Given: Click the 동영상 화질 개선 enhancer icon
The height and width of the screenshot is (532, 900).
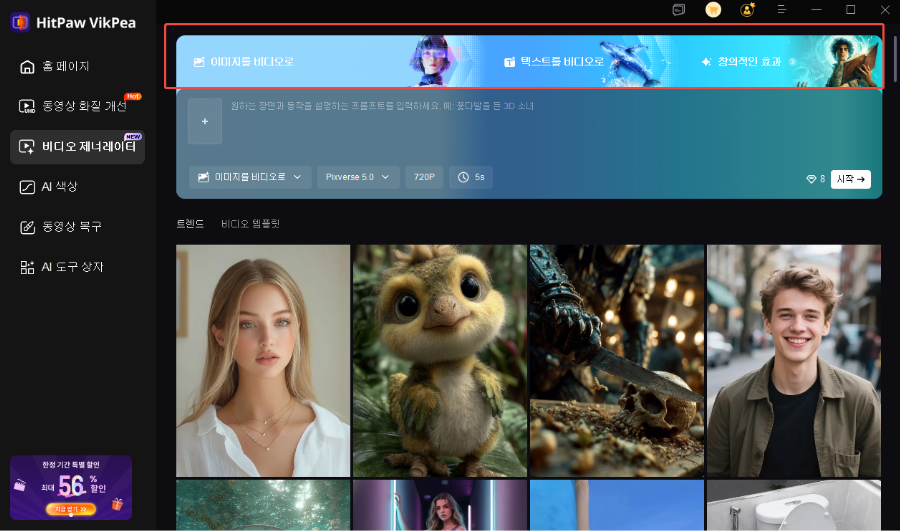Looking at the screenshot, I should click(x=27, y=107).
